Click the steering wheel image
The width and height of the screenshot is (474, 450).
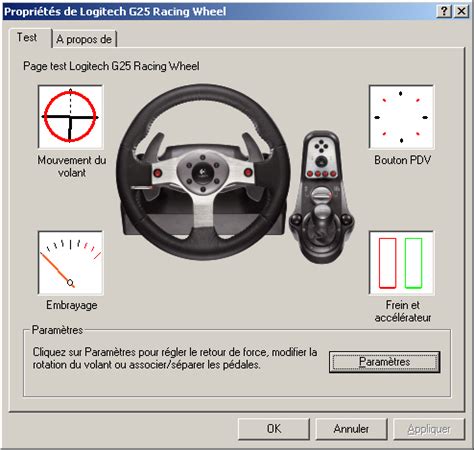point(203,172)
